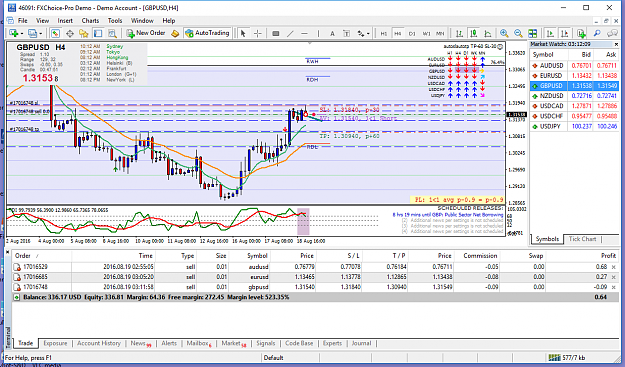The image size is (625, 367).
Task: Open the File menu
Action: [x=23, y=21]
